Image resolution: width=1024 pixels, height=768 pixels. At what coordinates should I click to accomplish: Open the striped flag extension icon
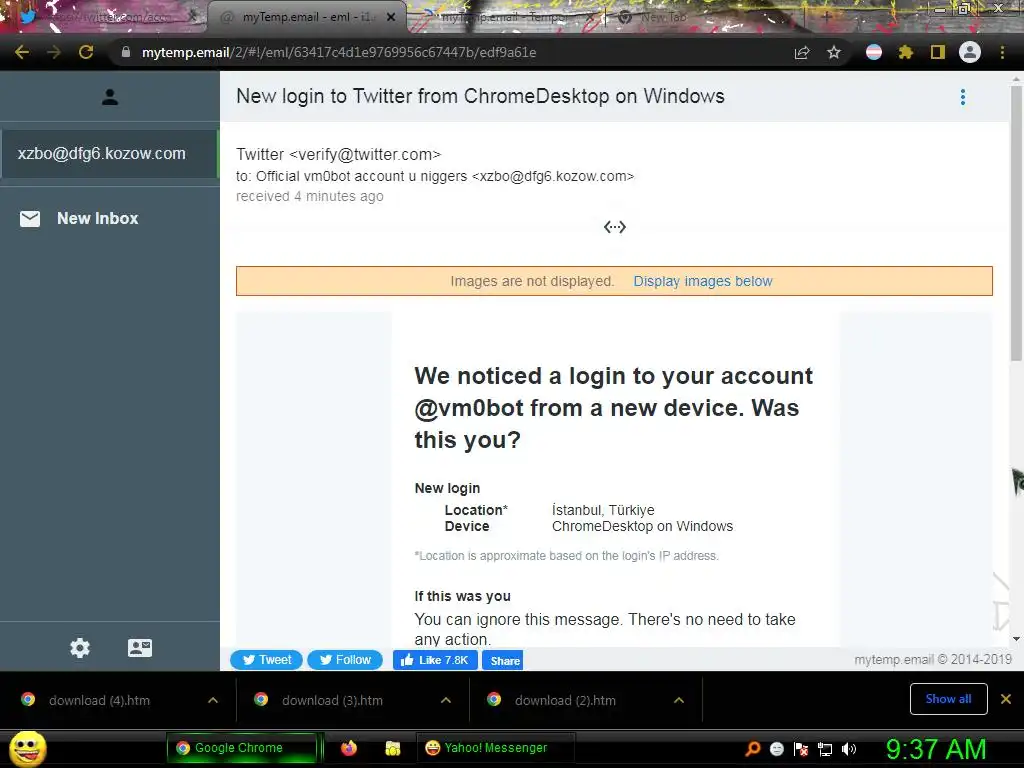[873, 52]
